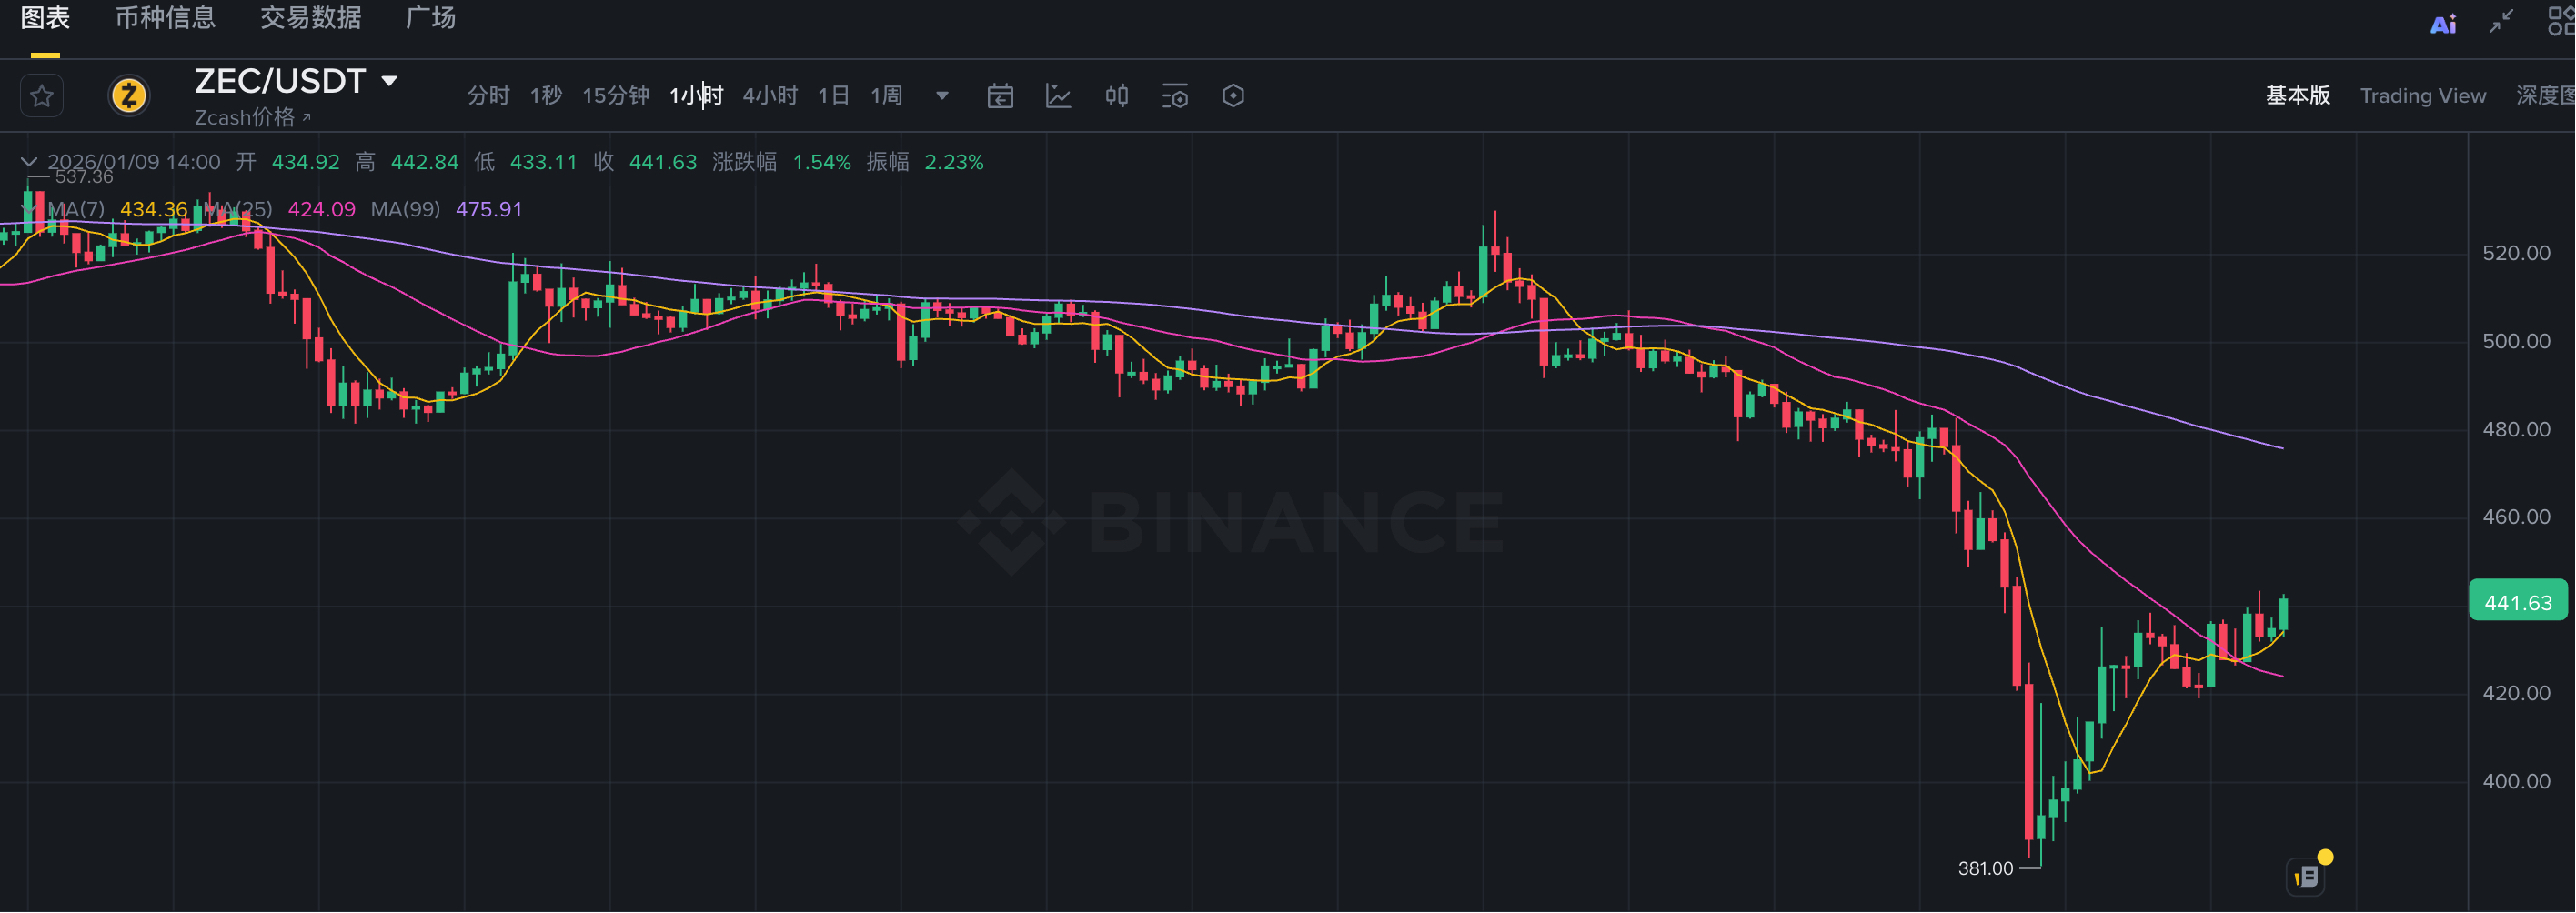Click the hexagon chart settings icon

1233,96
